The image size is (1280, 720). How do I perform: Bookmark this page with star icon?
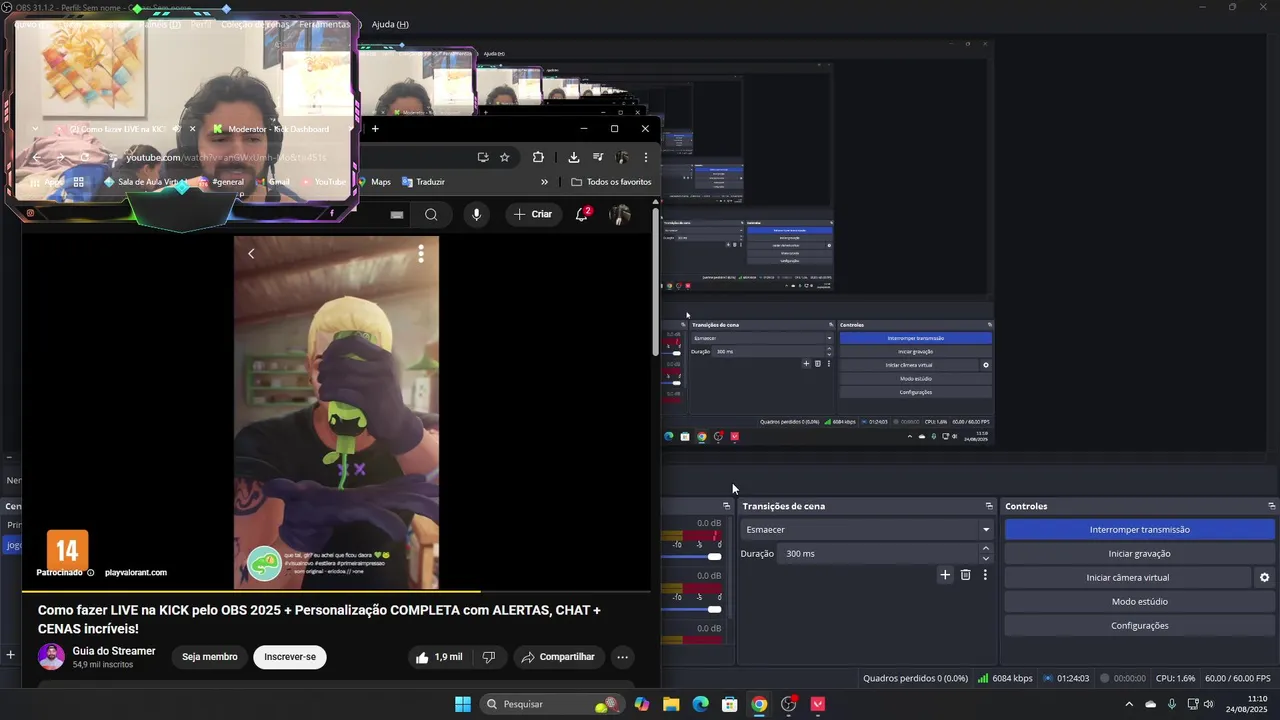coord(505,157)
